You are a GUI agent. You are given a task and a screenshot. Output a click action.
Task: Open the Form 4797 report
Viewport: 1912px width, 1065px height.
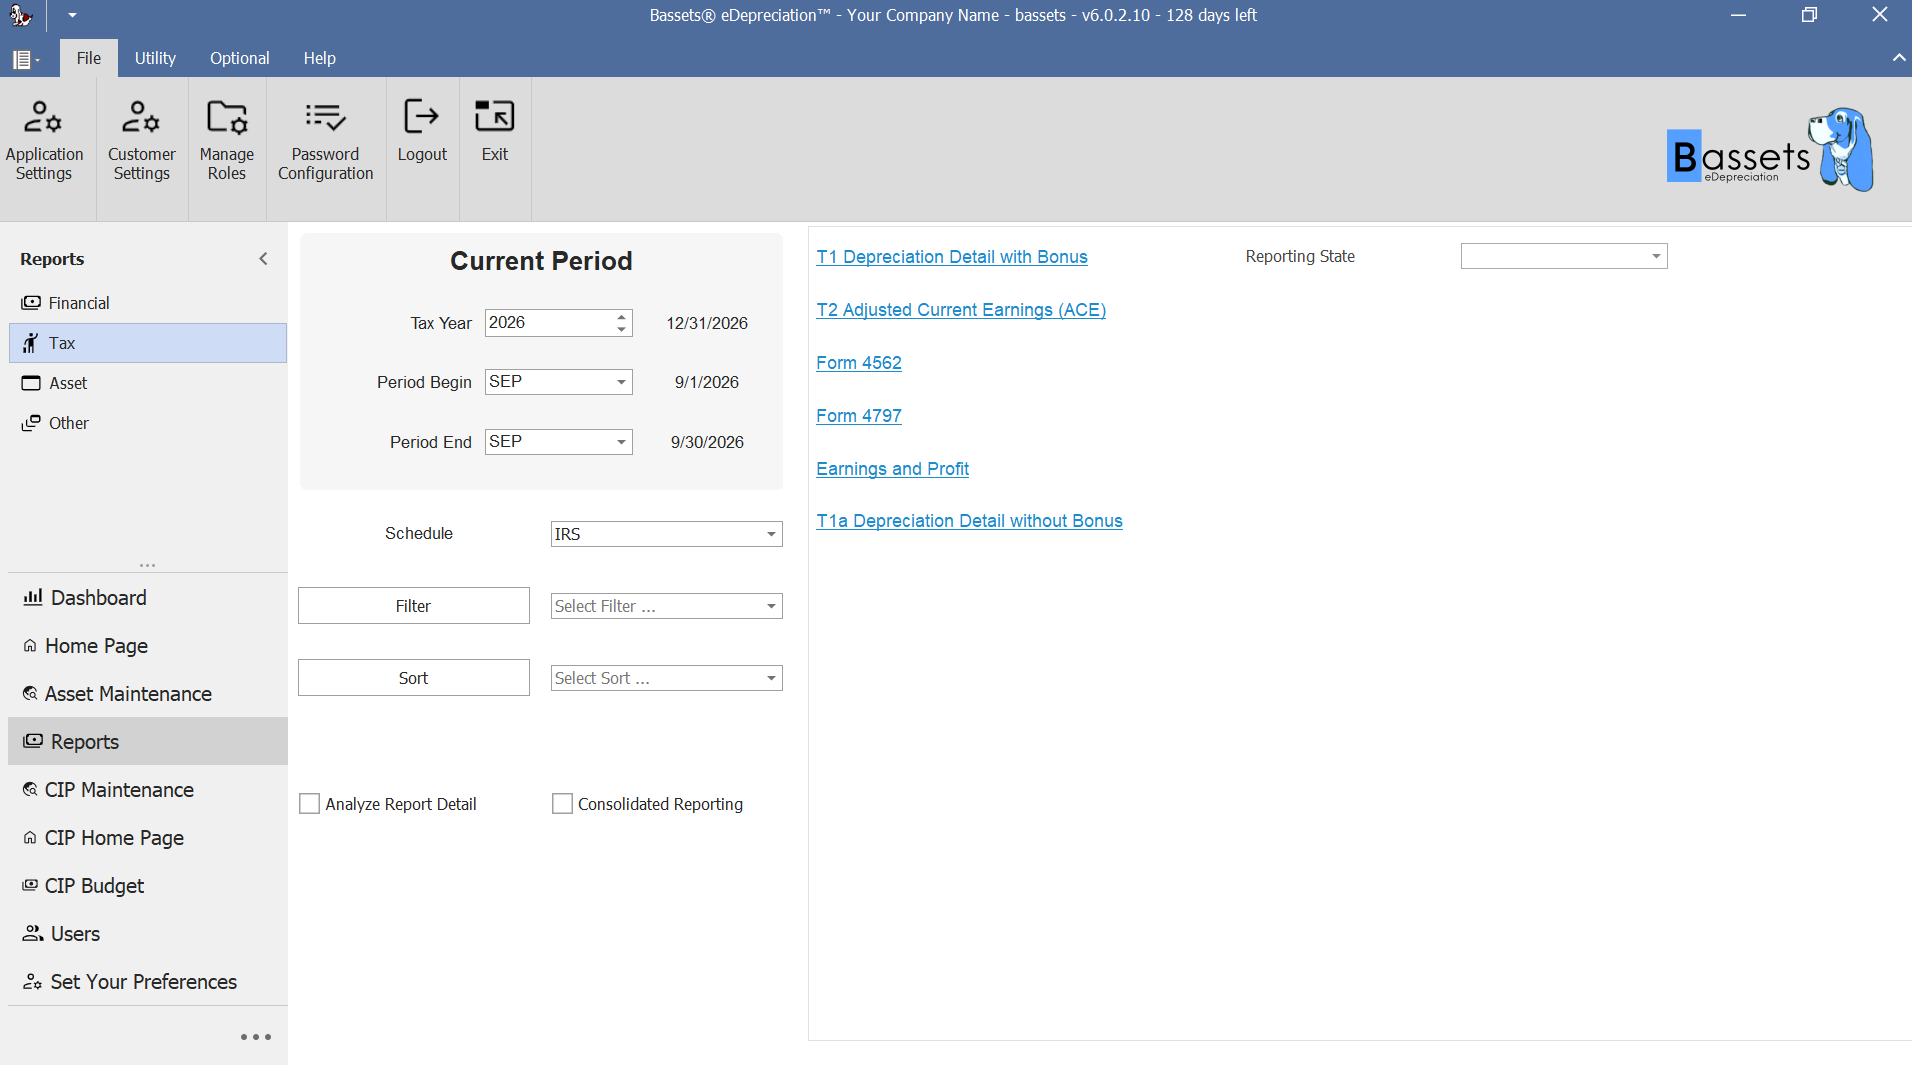[859, 416]
